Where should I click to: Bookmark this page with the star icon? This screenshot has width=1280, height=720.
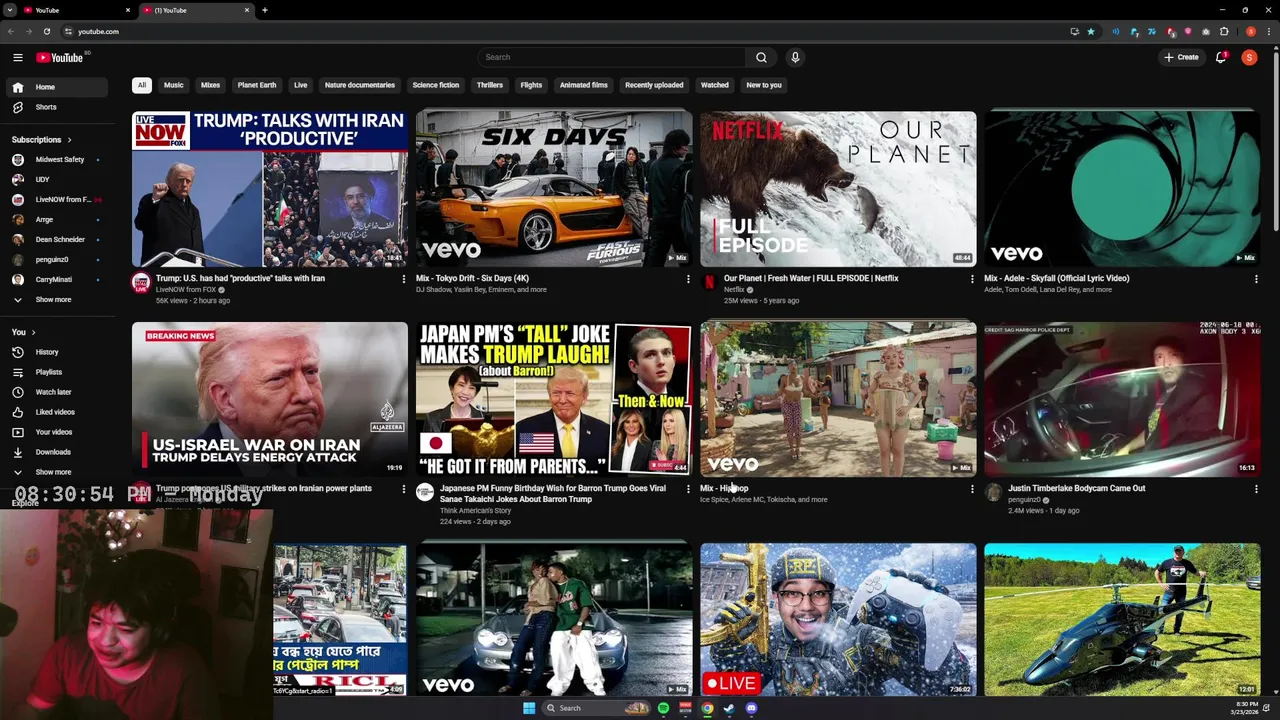click(x=1090, y=31)
